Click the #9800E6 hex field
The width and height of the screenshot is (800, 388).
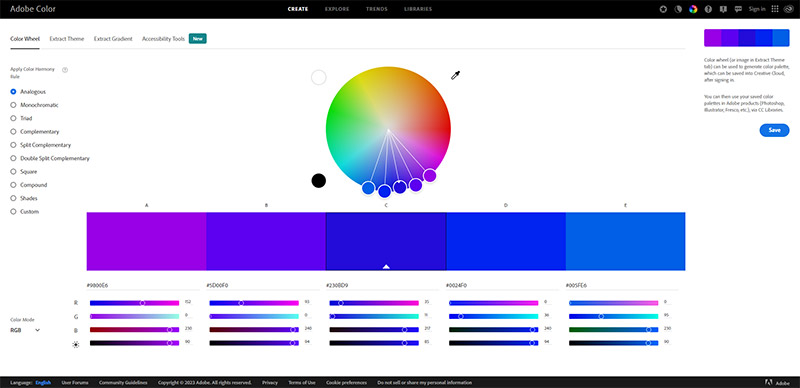(x=143, y=285)
